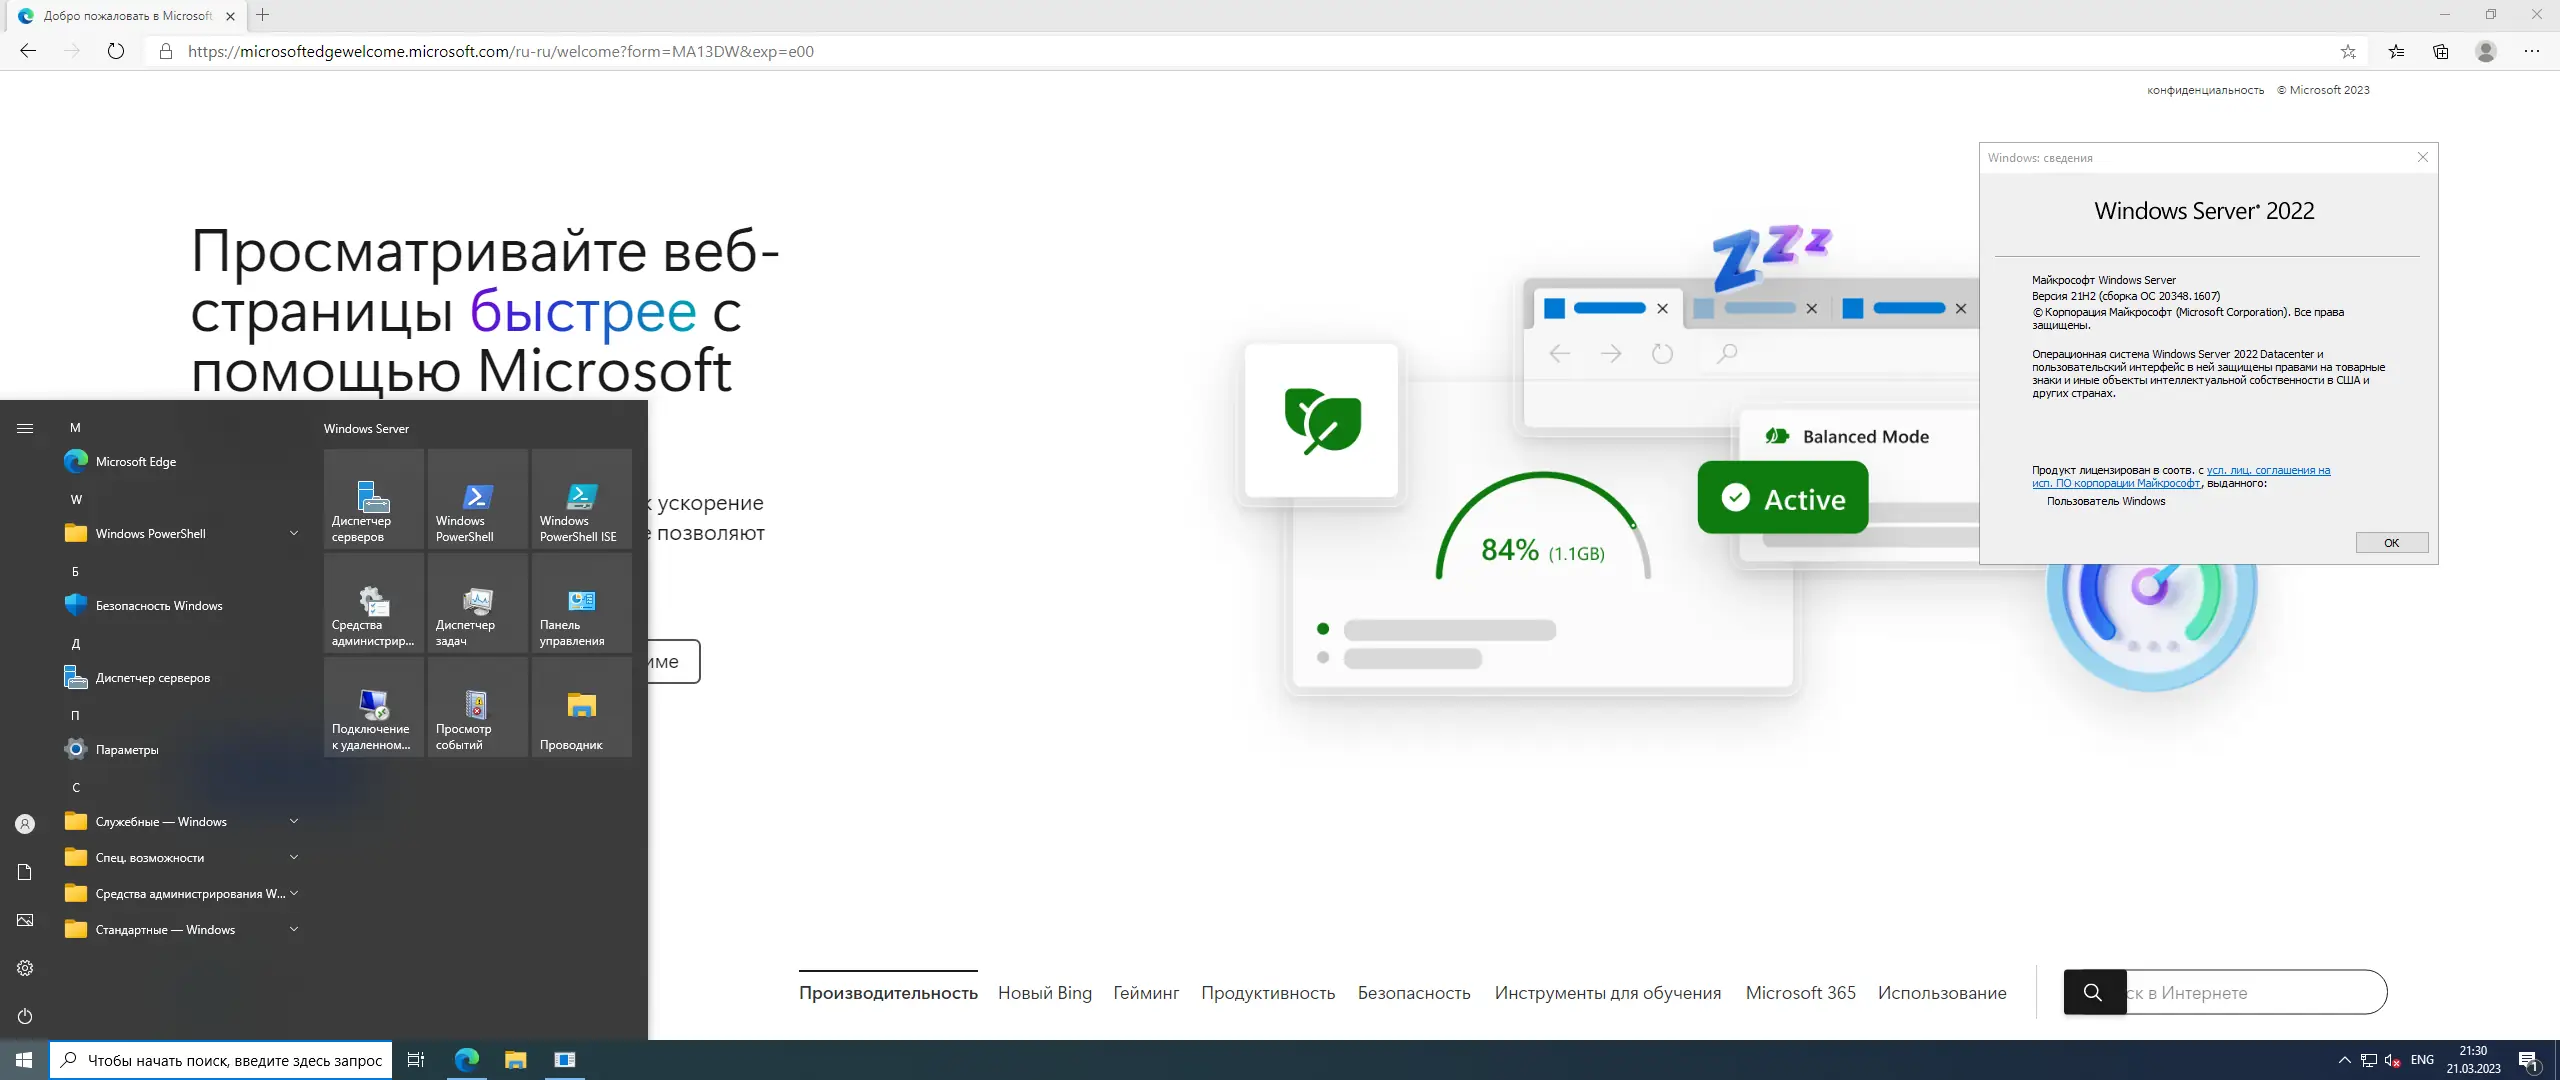This screenshot has height=1080, width=2560.
Task: Launch Microsoft Edge from the taskbar
Action: pyautogui.click(x=465, y=1059)
